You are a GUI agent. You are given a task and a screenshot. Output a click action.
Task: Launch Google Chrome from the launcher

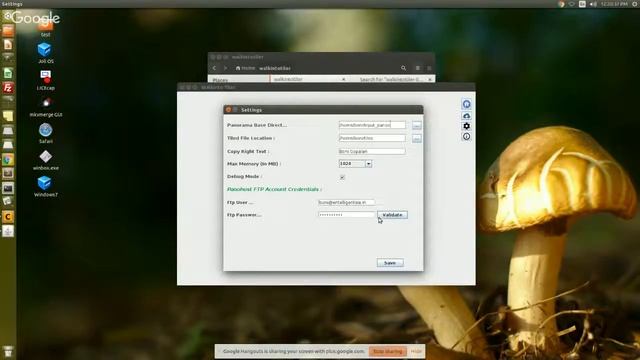8,160
